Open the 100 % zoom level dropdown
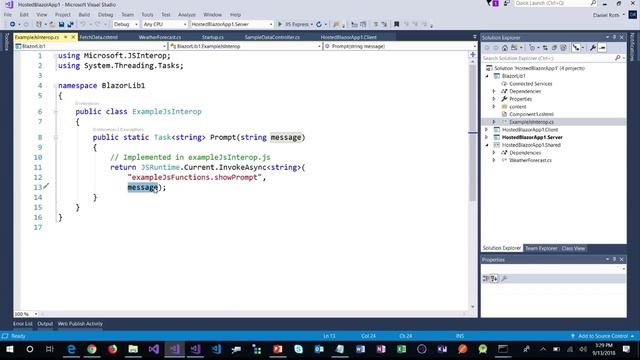This screenshot has height=360, width=640. point(26,314)
